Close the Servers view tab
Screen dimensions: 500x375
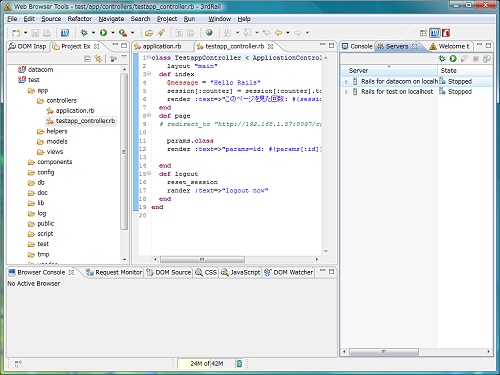415,46
